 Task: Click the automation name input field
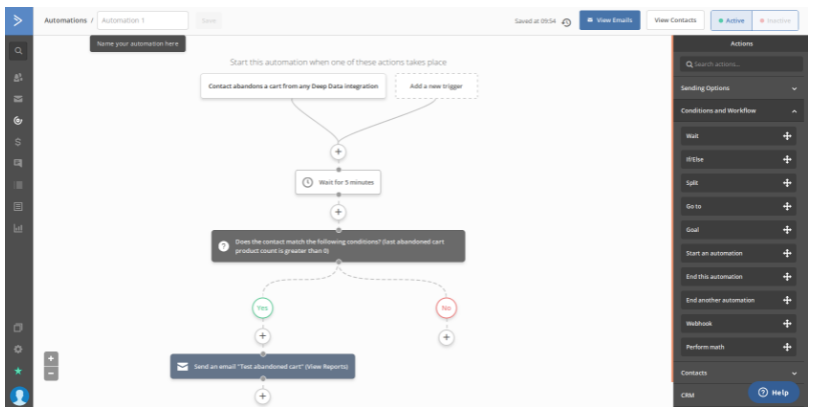point(143,20)
